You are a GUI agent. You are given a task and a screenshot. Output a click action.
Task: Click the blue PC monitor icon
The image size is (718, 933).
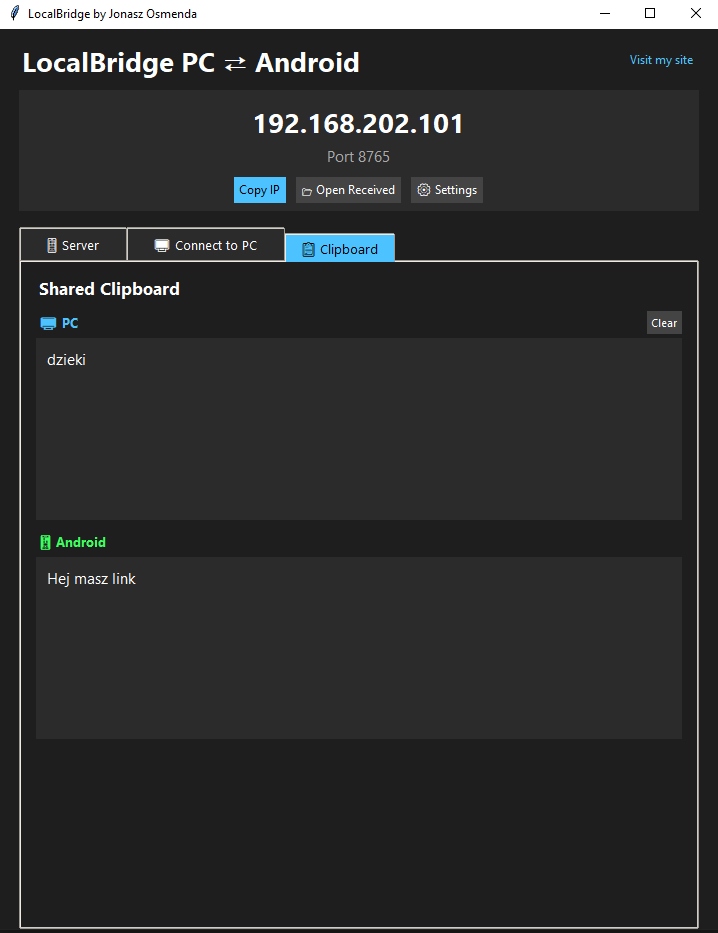pos(48,323)
